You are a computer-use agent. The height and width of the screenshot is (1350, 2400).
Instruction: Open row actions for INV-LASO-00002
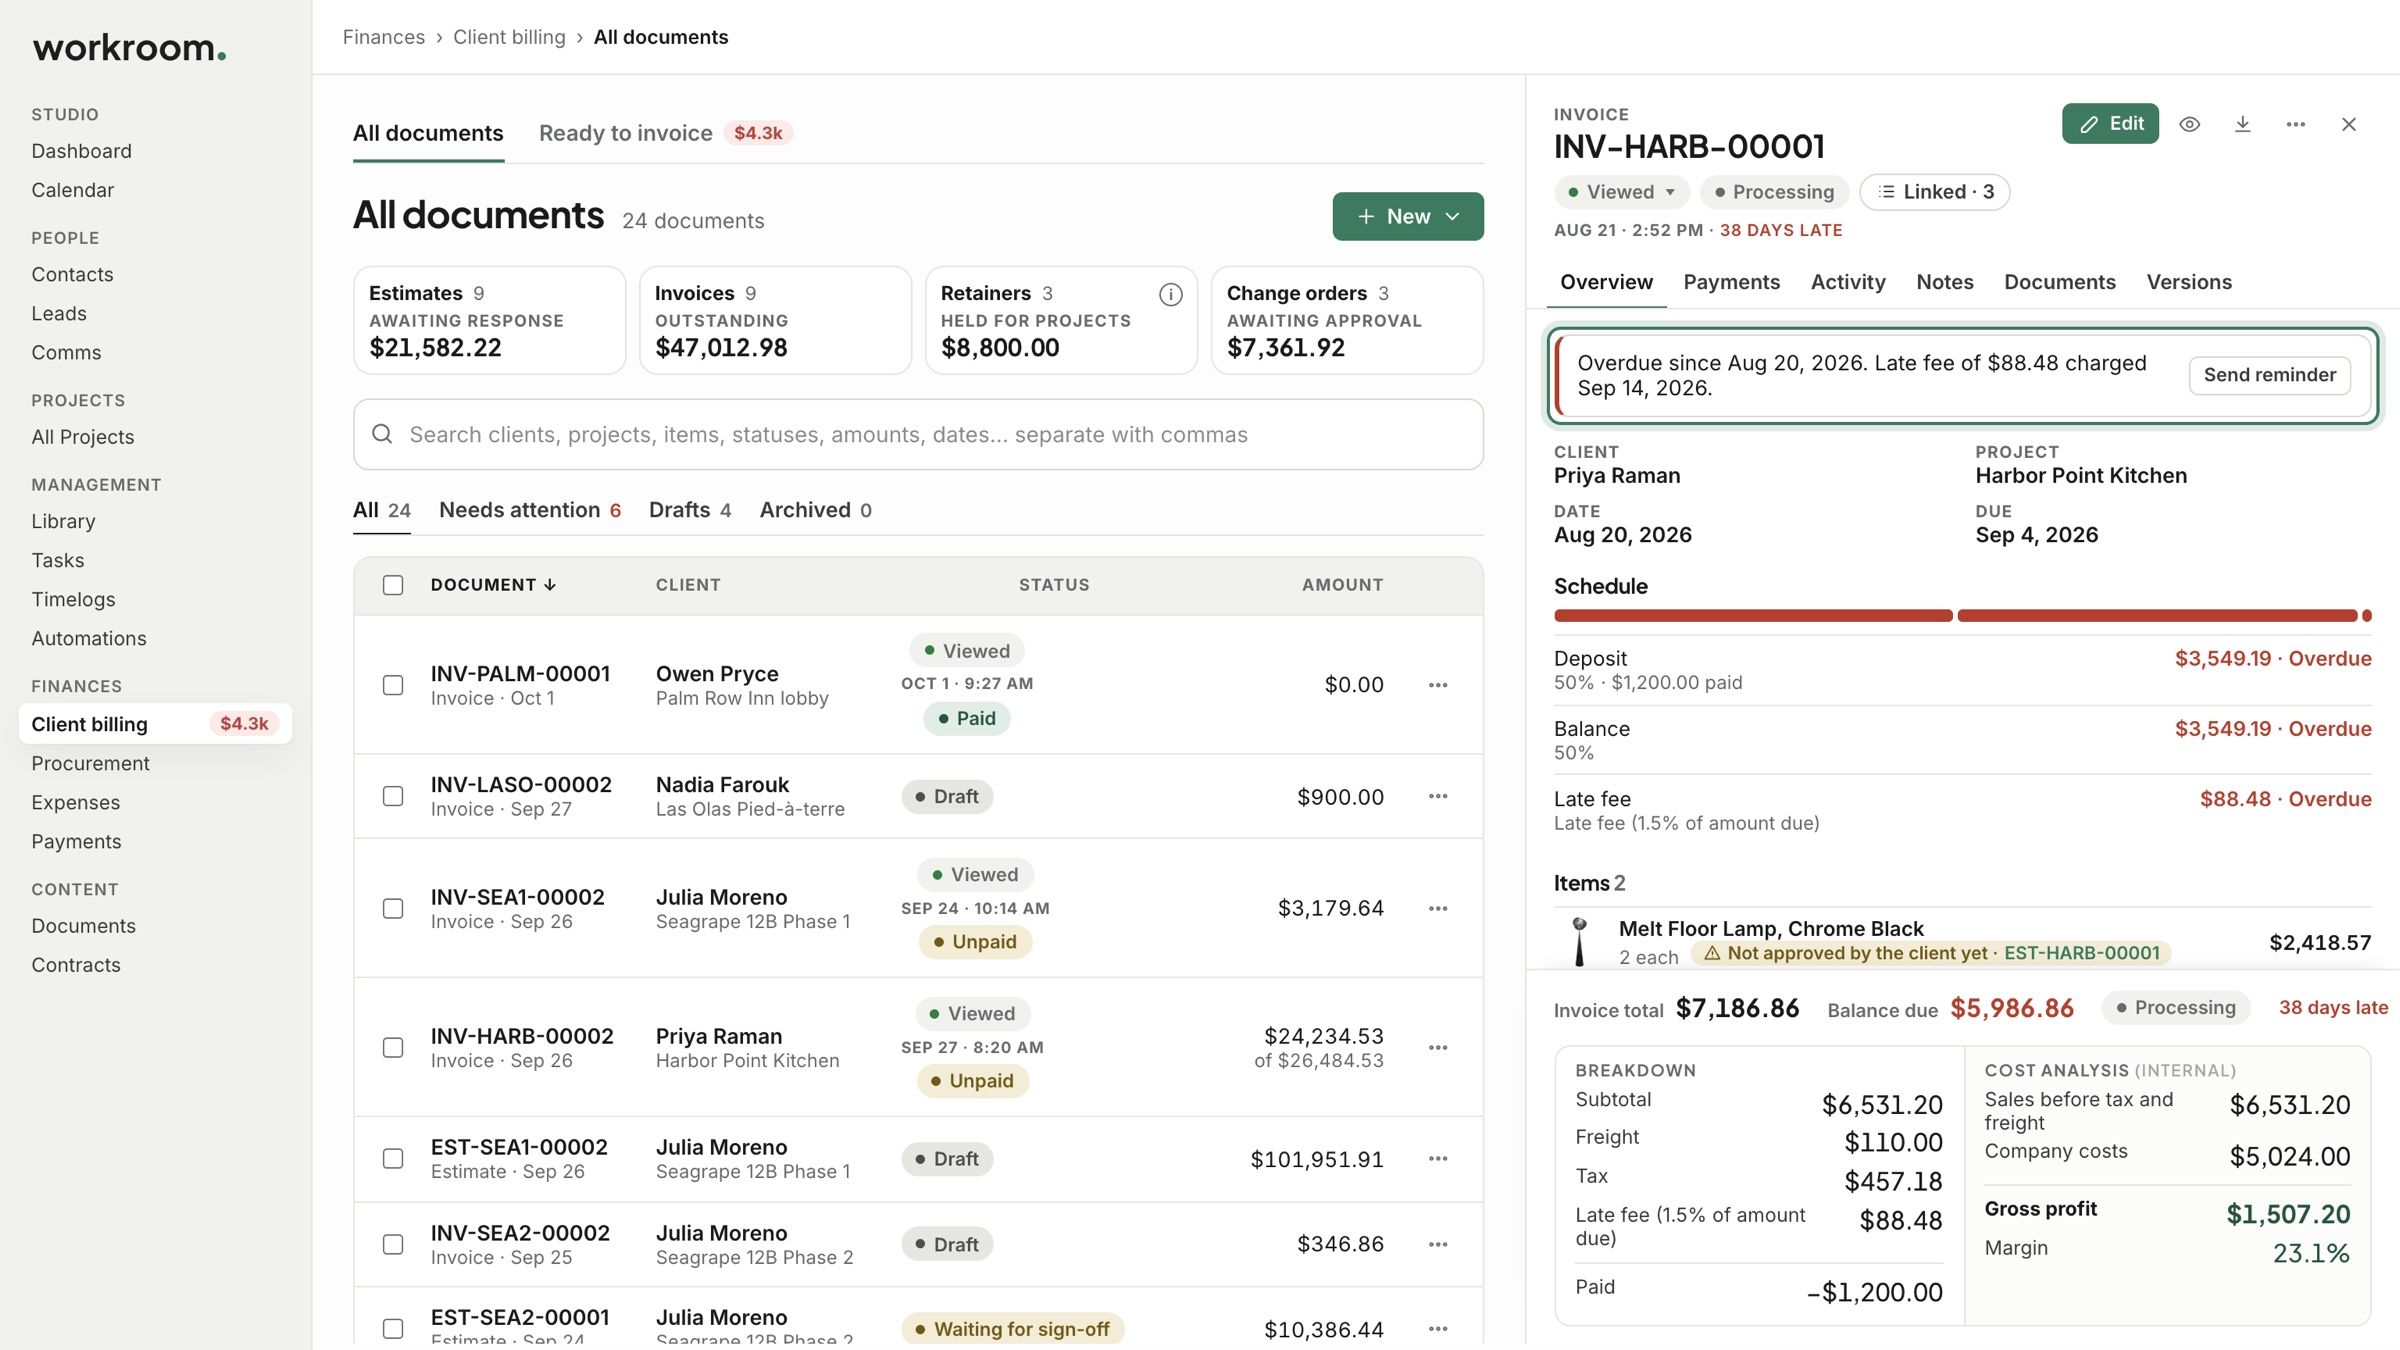(x=1438, y=796)
